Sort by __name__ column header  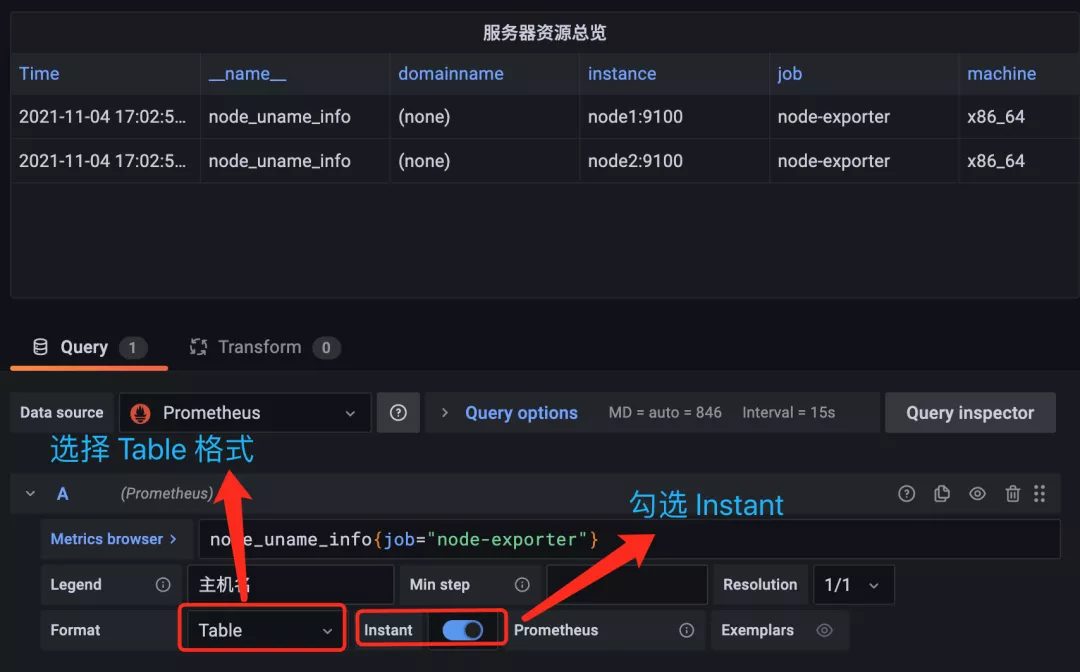coord(247,74)
